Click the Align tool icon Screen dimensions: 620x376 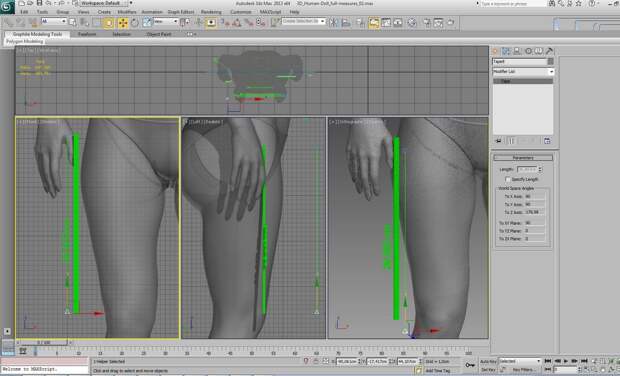(346, 23)
